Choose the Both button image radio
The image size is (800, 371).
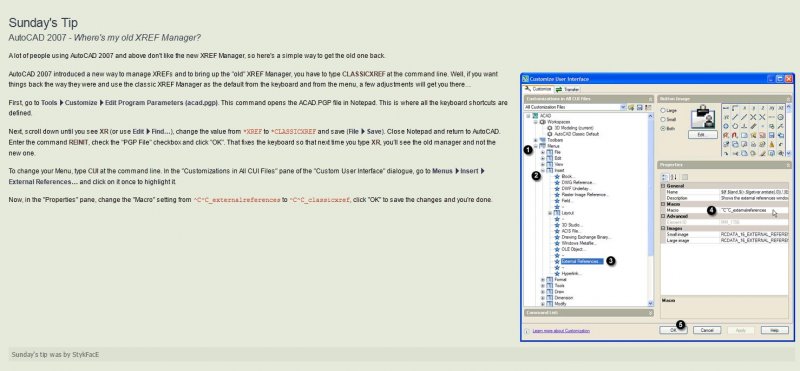663,129
